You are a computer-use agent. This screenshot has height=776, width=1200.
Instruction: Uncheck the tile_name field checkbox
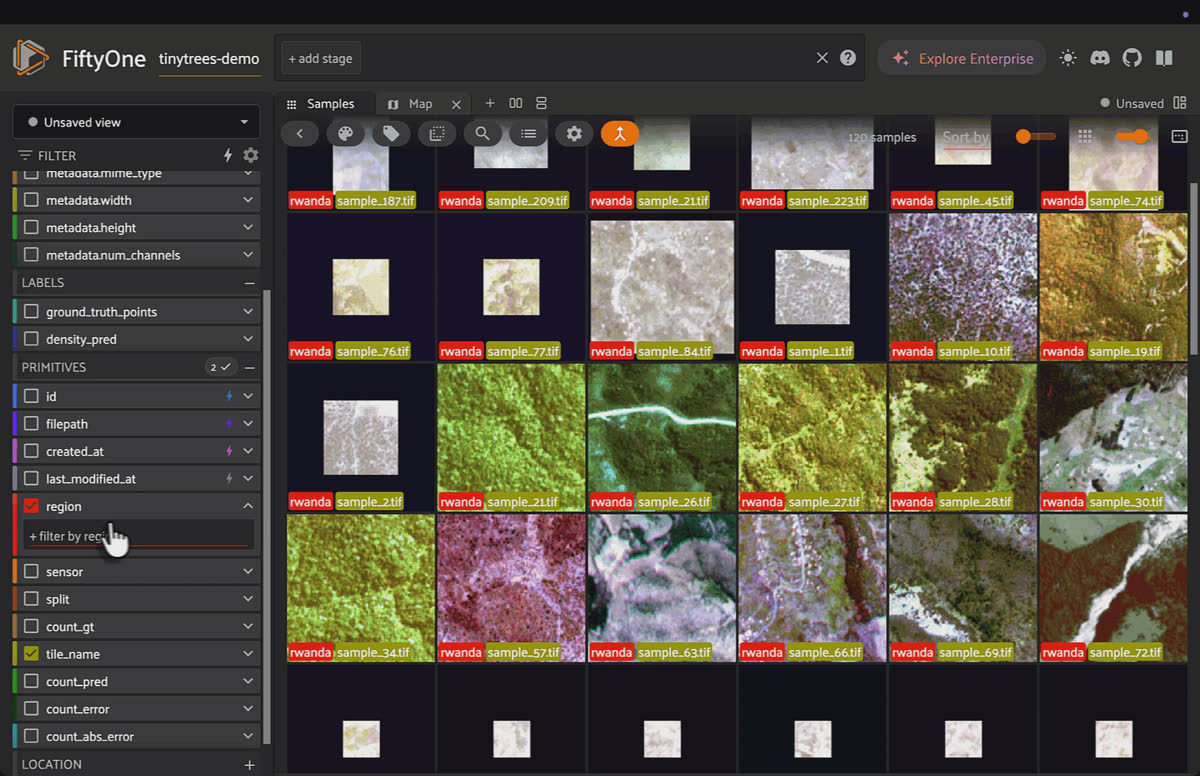(x=31, y=654)
